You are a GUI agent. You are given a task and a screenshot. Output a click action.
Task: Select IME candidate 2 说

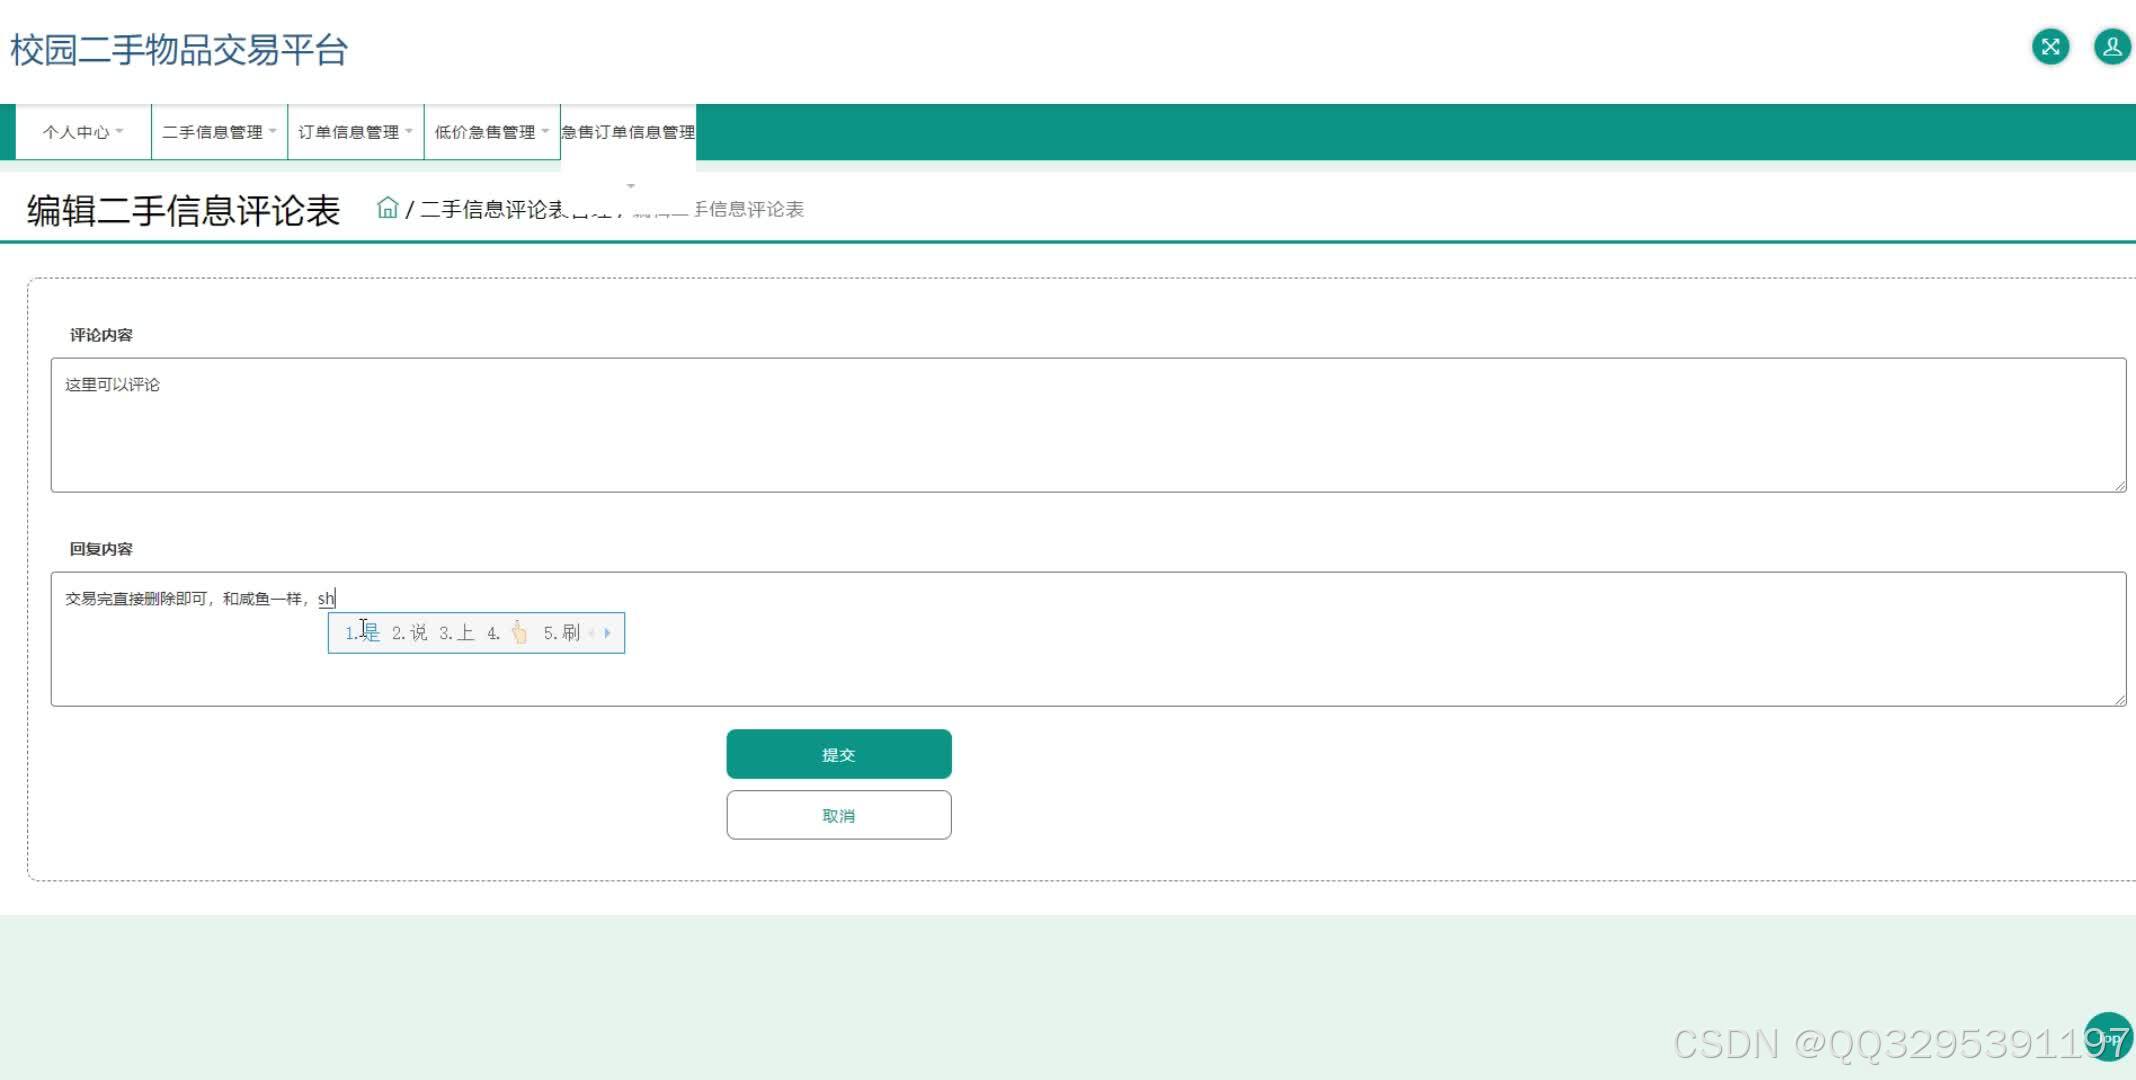pos(409,633)
